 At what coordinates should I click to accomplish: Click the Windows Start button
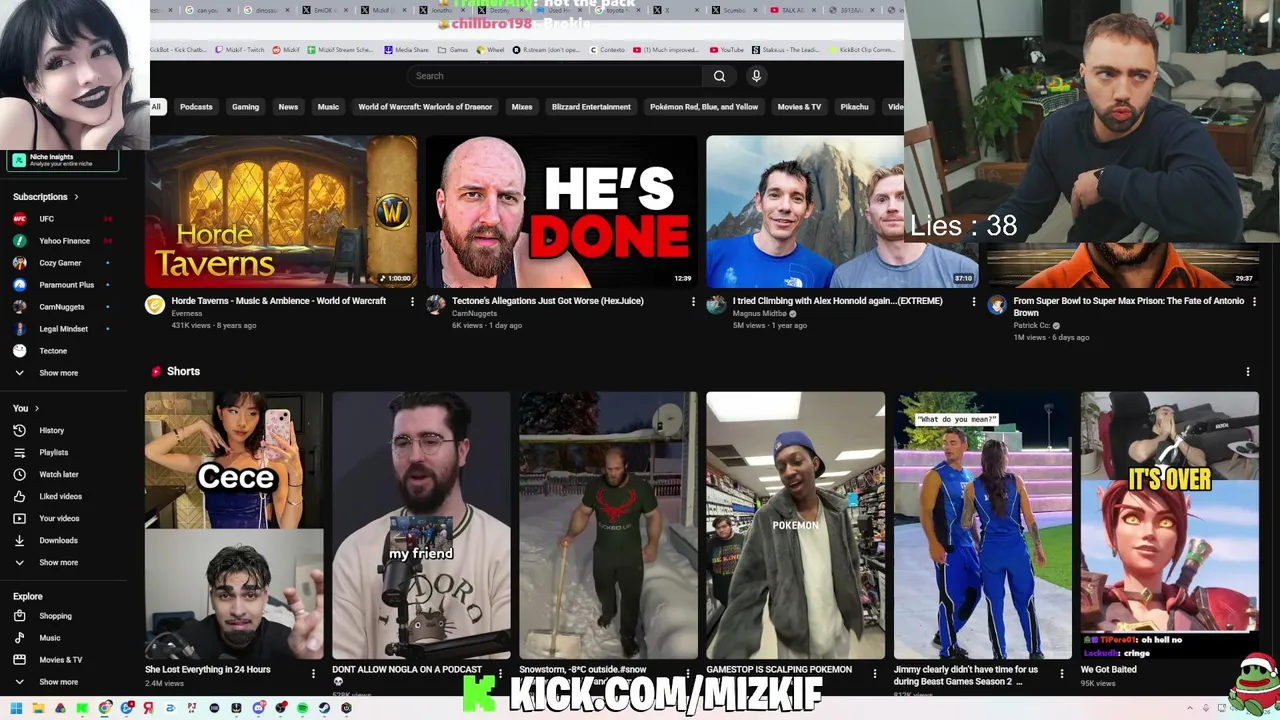[x=17, y=708]
